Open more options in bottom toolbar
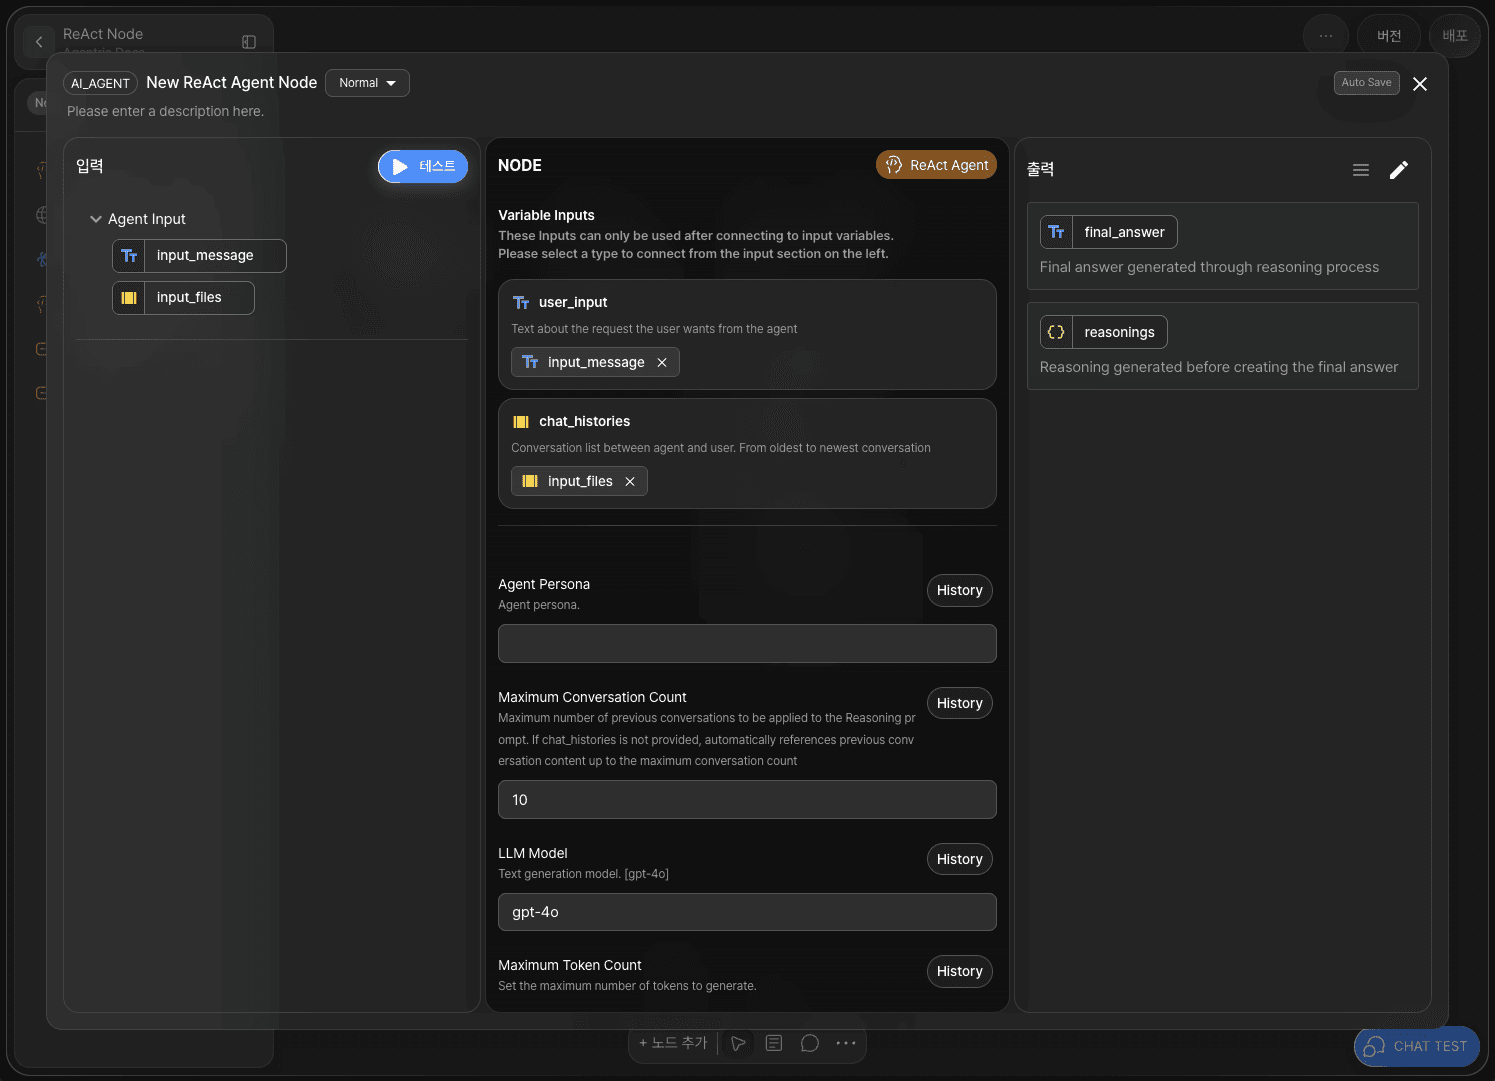The image size is (1495, 1081). [846, 1043]
